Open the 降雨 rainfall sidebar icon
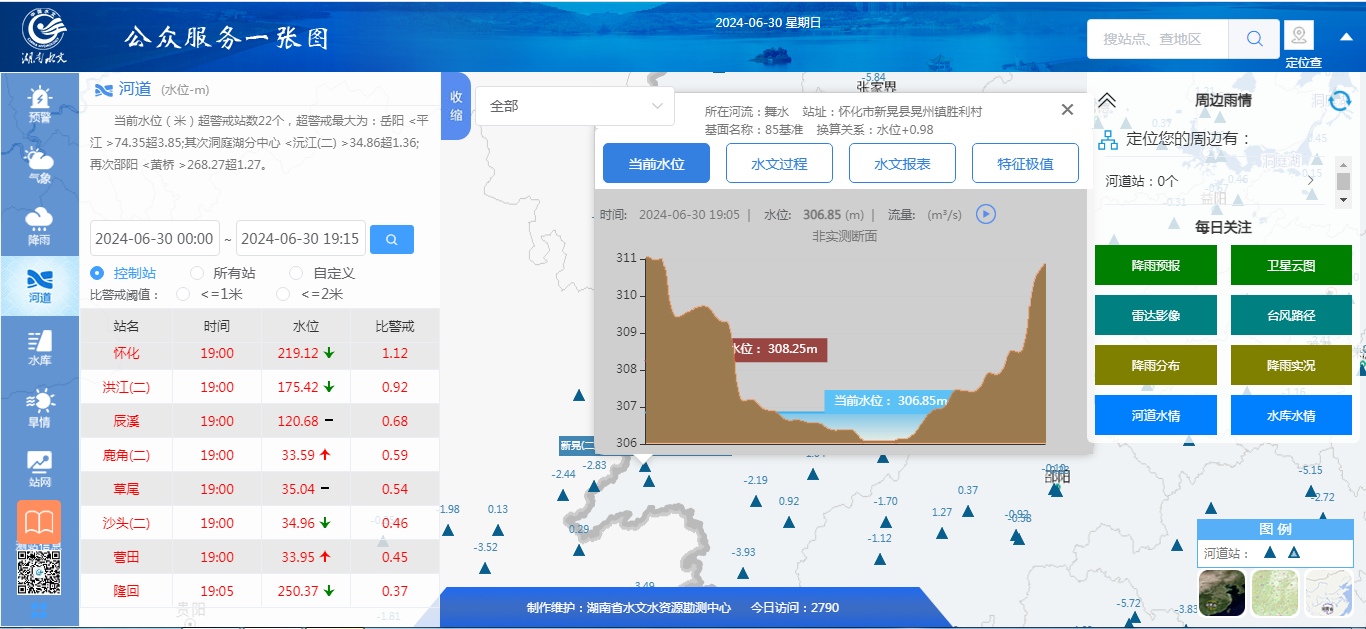Screen dimensions: 1366x629 pyautogui.click(x=40, y=226)
